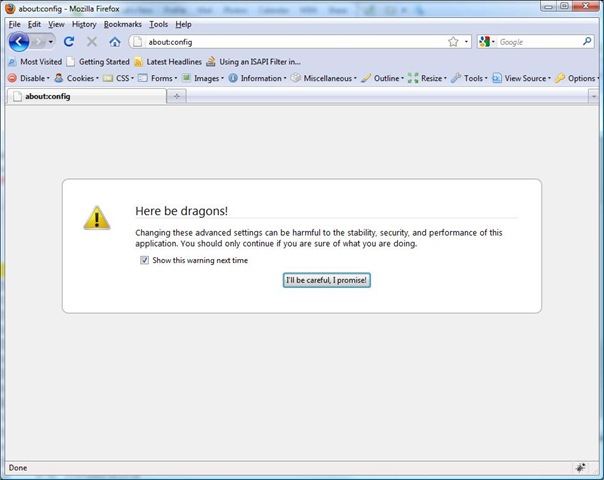Screen dimensions: 604x480
Task: Click the status bar icon at bottom right
Action: coord(579,467)
